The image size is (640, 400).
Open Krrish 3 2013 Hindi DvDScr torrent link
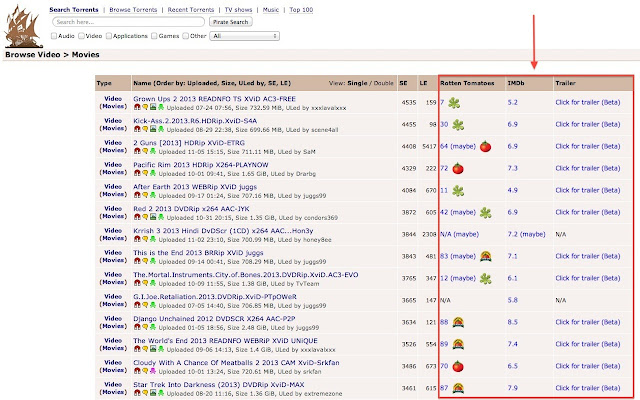223,231
